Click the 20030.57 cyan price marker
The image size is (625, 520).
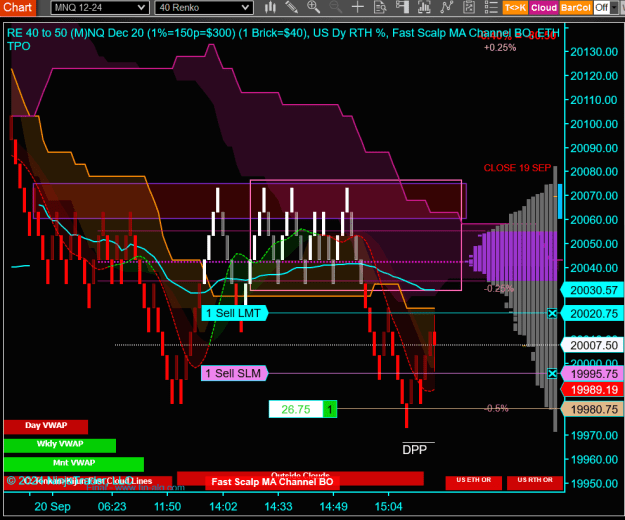coord(593,290)
